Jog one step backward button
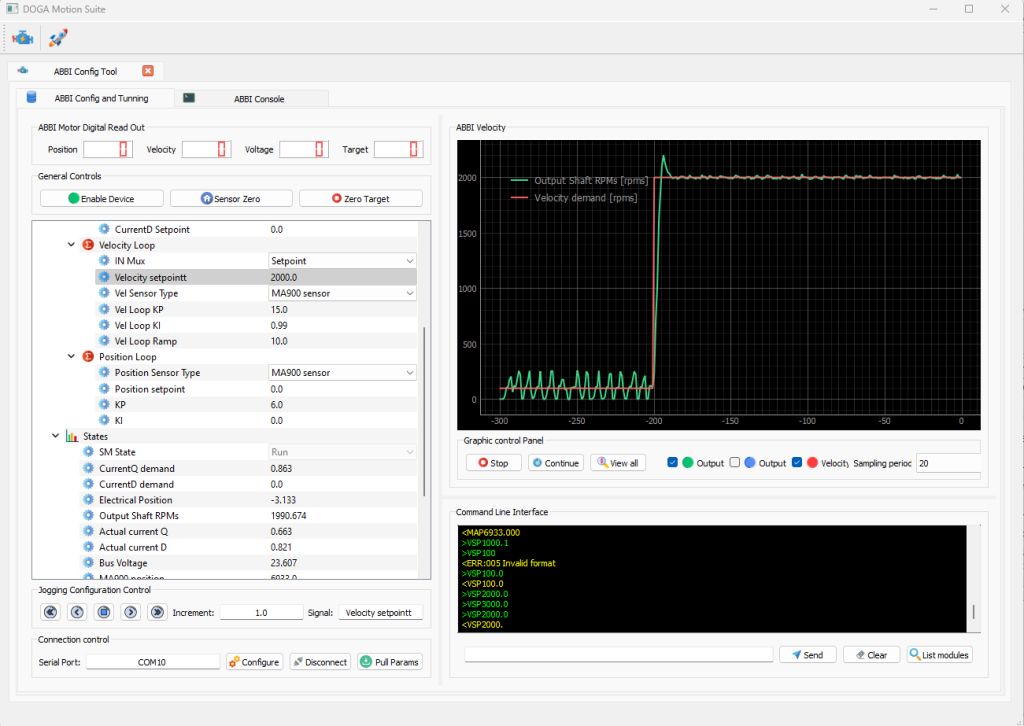 coord(77,612)
